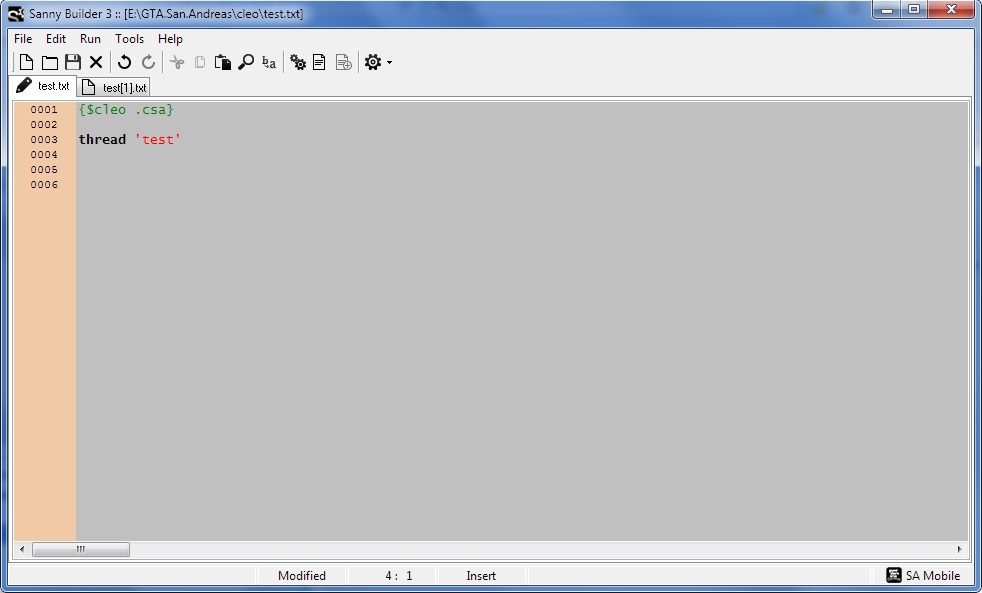Compile the script
The image size is (982, 593).
298,61
